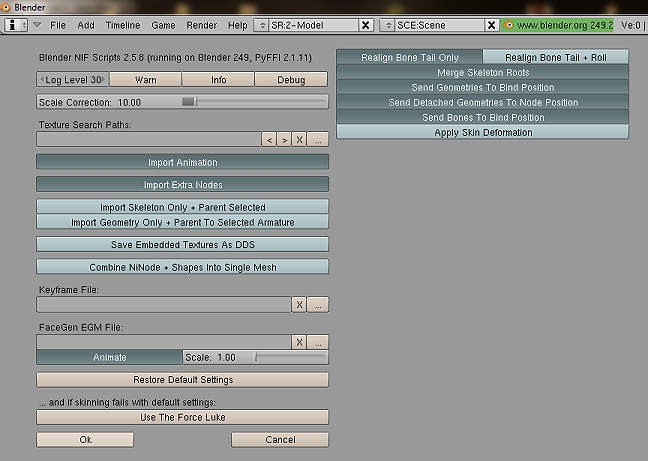Toggle Send Geometries To Bind Position
Screen dimensions: 648x461
tap(483, 87)
